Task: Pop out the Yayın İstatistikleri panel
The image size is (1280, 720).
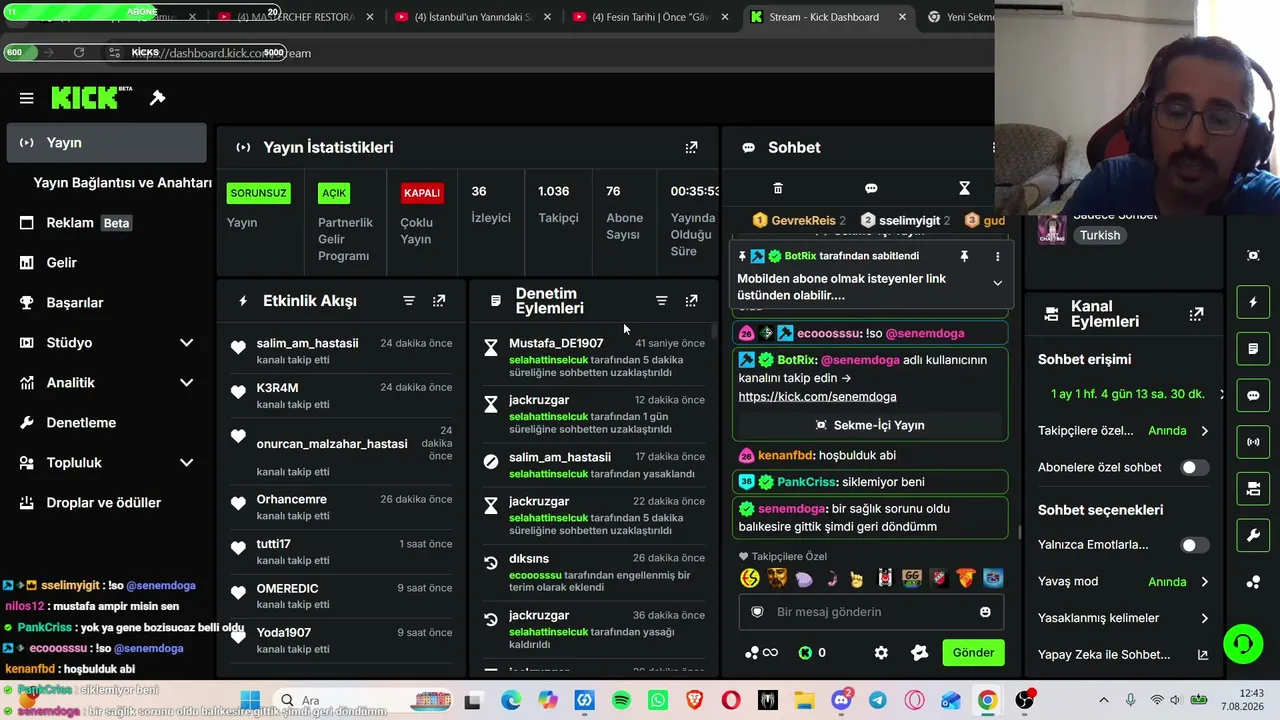Action: [x=691, y=147]
